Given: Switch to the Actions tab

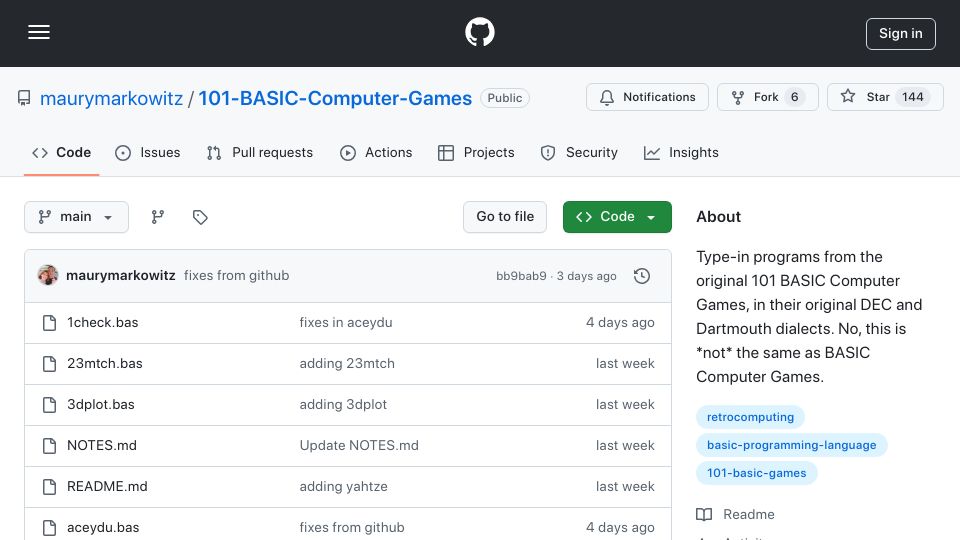Looking at the screenshot, I should click(376, 152).
